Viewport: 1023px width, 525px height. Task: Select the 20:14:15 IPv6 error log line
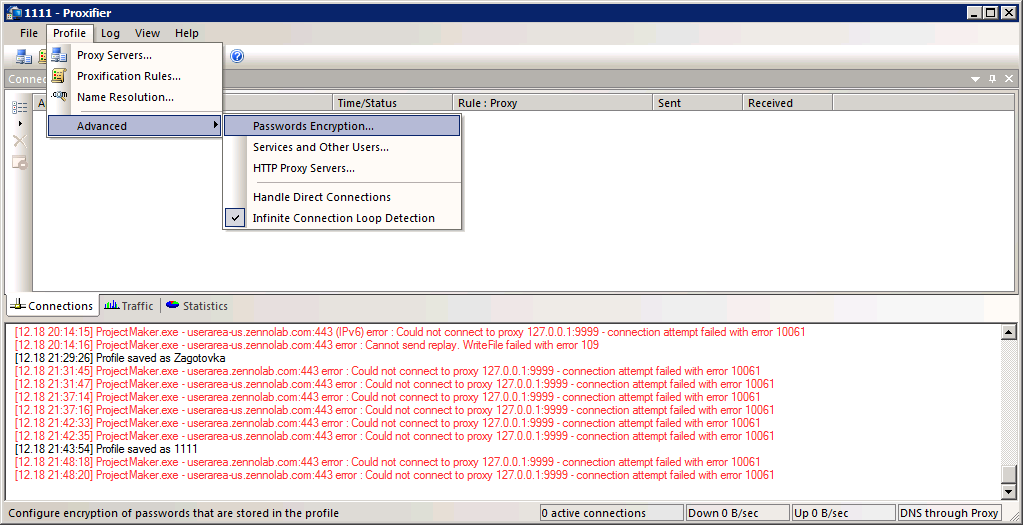[x=410, y=332]
